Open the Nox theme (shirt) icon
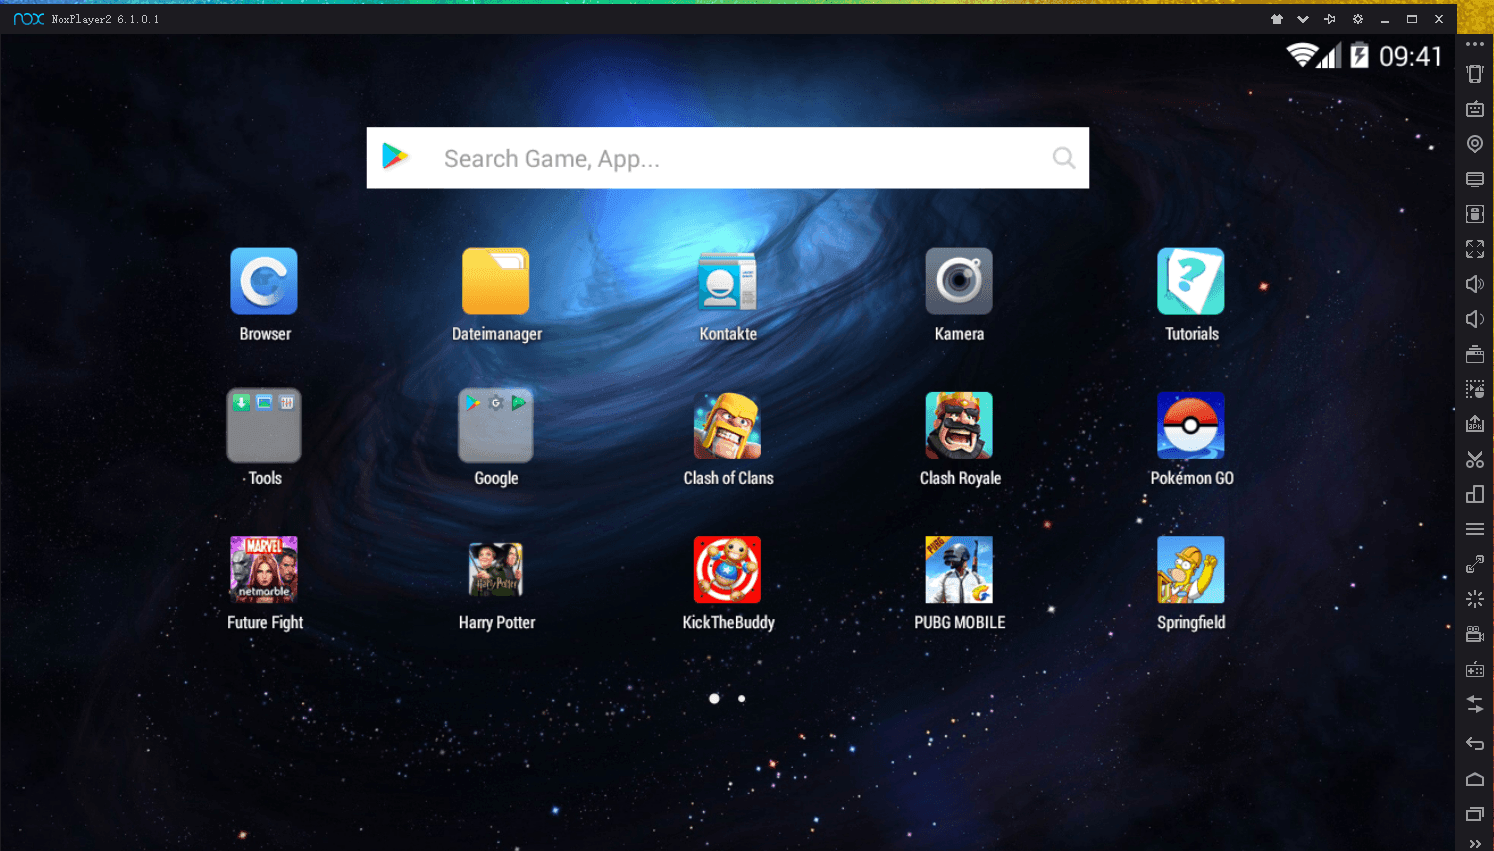Viewport: 1494px width, 851px height. (1277, 19)
